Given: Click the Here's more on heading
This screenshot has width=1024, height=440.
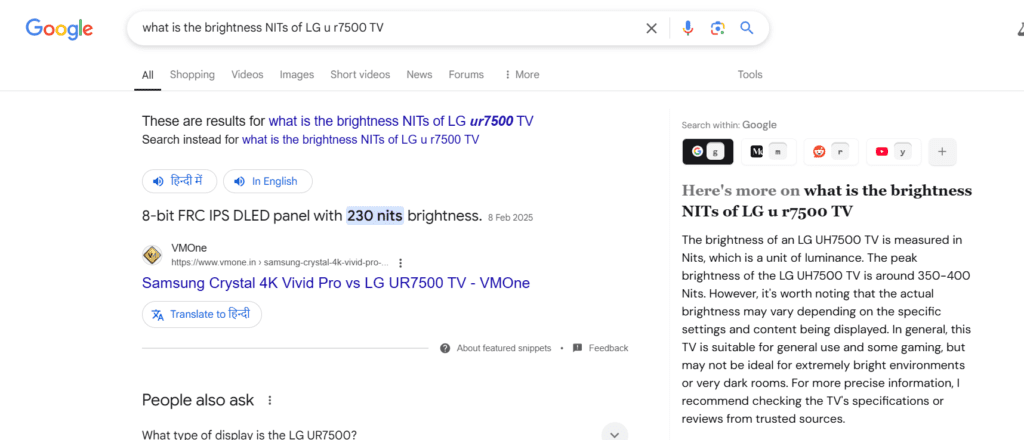Looking at the screenshot, I should click(827, 201).
